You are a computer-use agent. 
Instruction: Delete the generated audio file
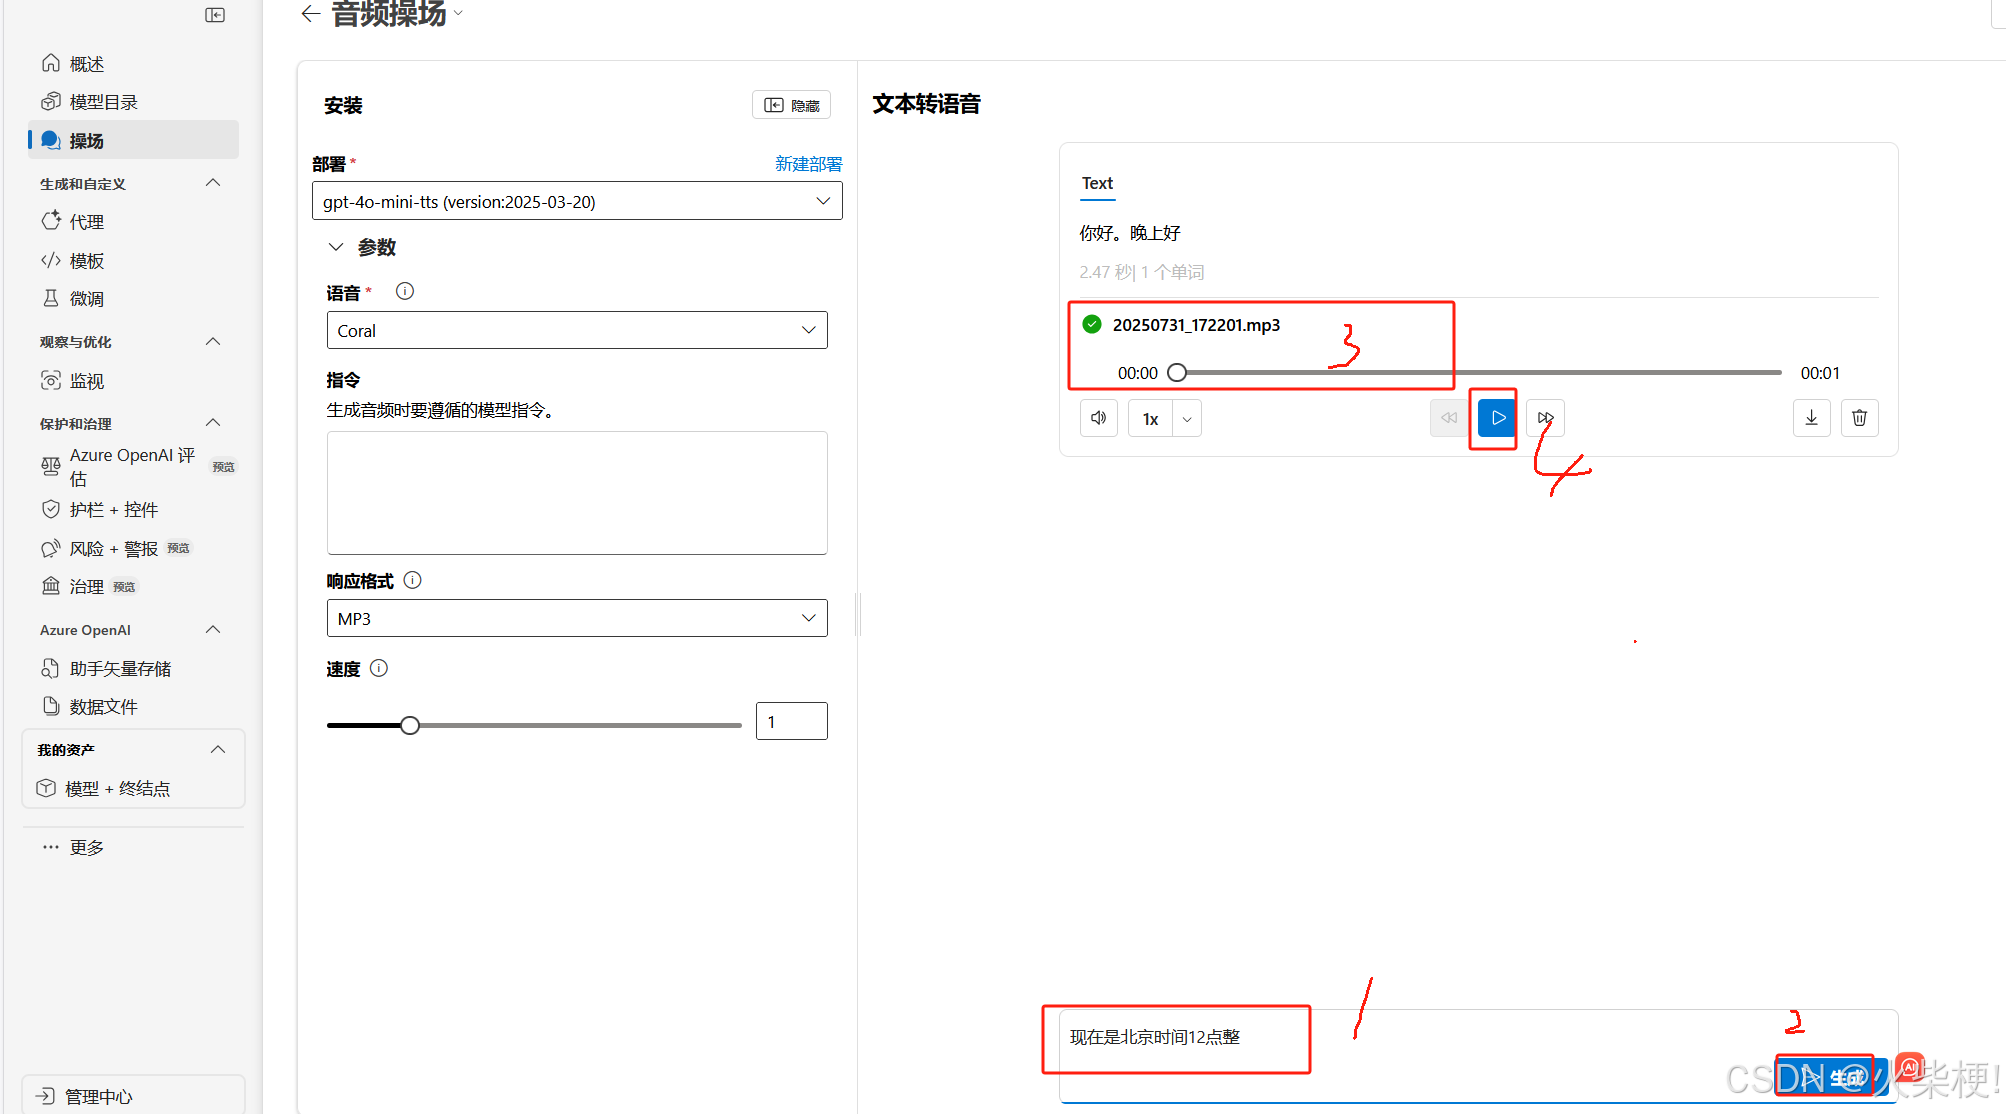1859,418
